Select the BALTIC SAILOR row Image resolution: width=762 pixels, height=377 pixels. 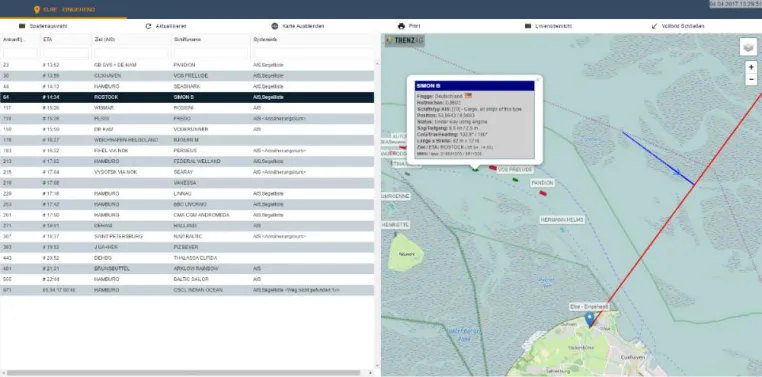(187, 279)
